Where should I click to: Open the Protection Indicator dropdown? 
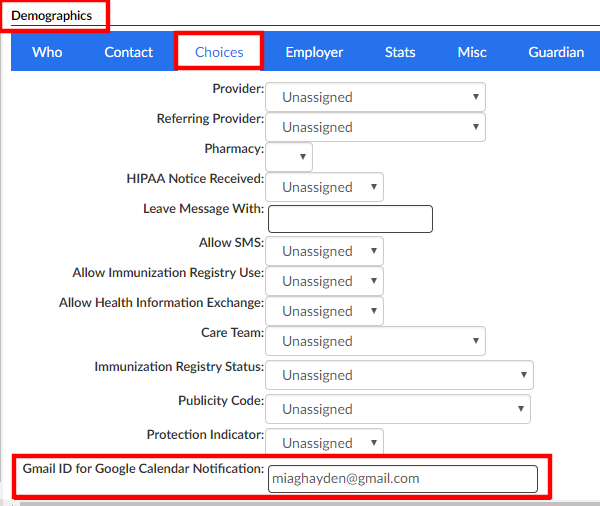(324, 442)
